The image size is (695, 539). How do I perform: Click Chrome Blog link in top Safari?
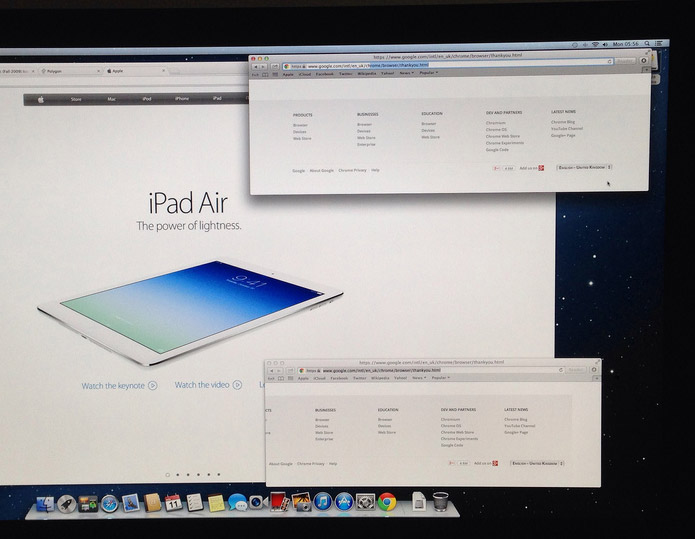tap(563, 121)
